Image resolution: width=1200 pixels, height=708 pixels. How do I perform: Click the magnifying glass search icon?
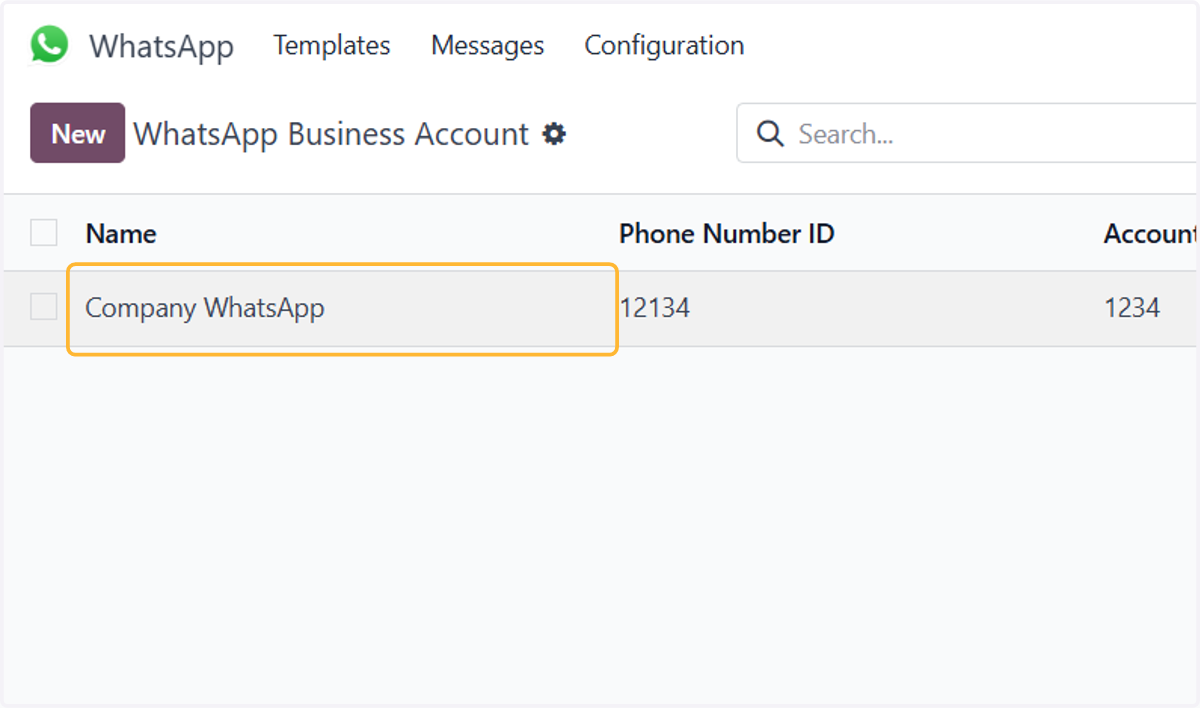tap(770, 134)
